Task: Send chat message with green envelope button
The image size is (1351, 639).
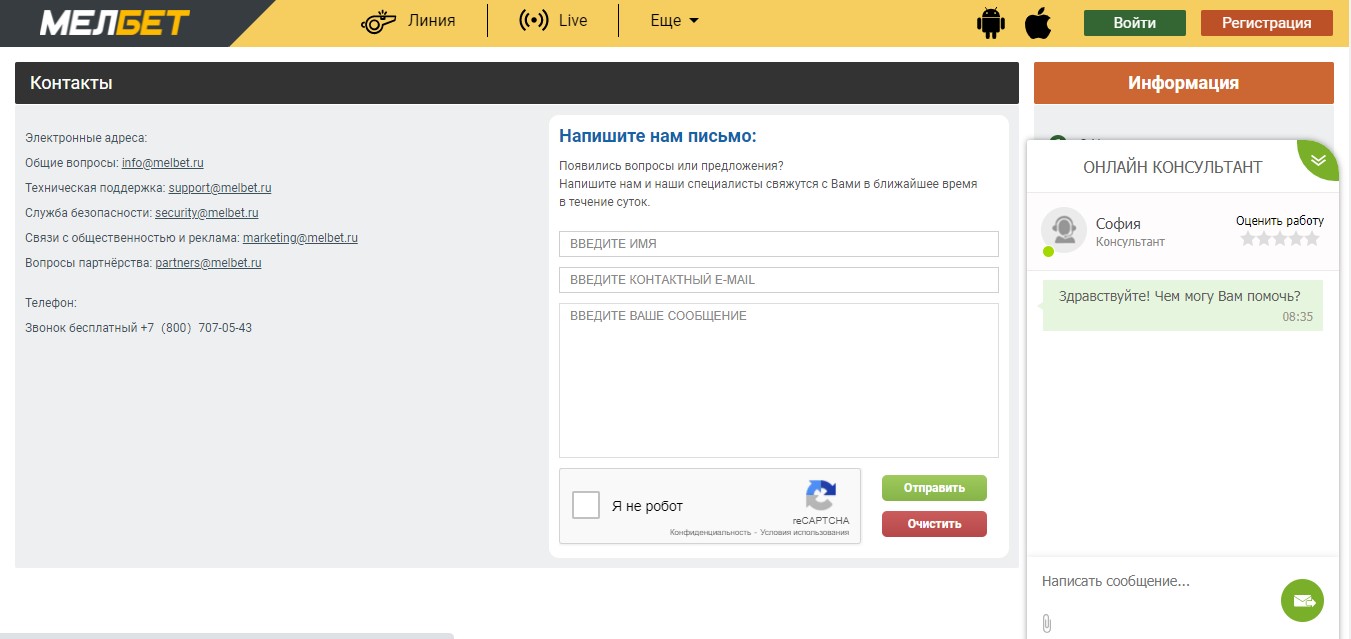Action: coord(1302,600)
